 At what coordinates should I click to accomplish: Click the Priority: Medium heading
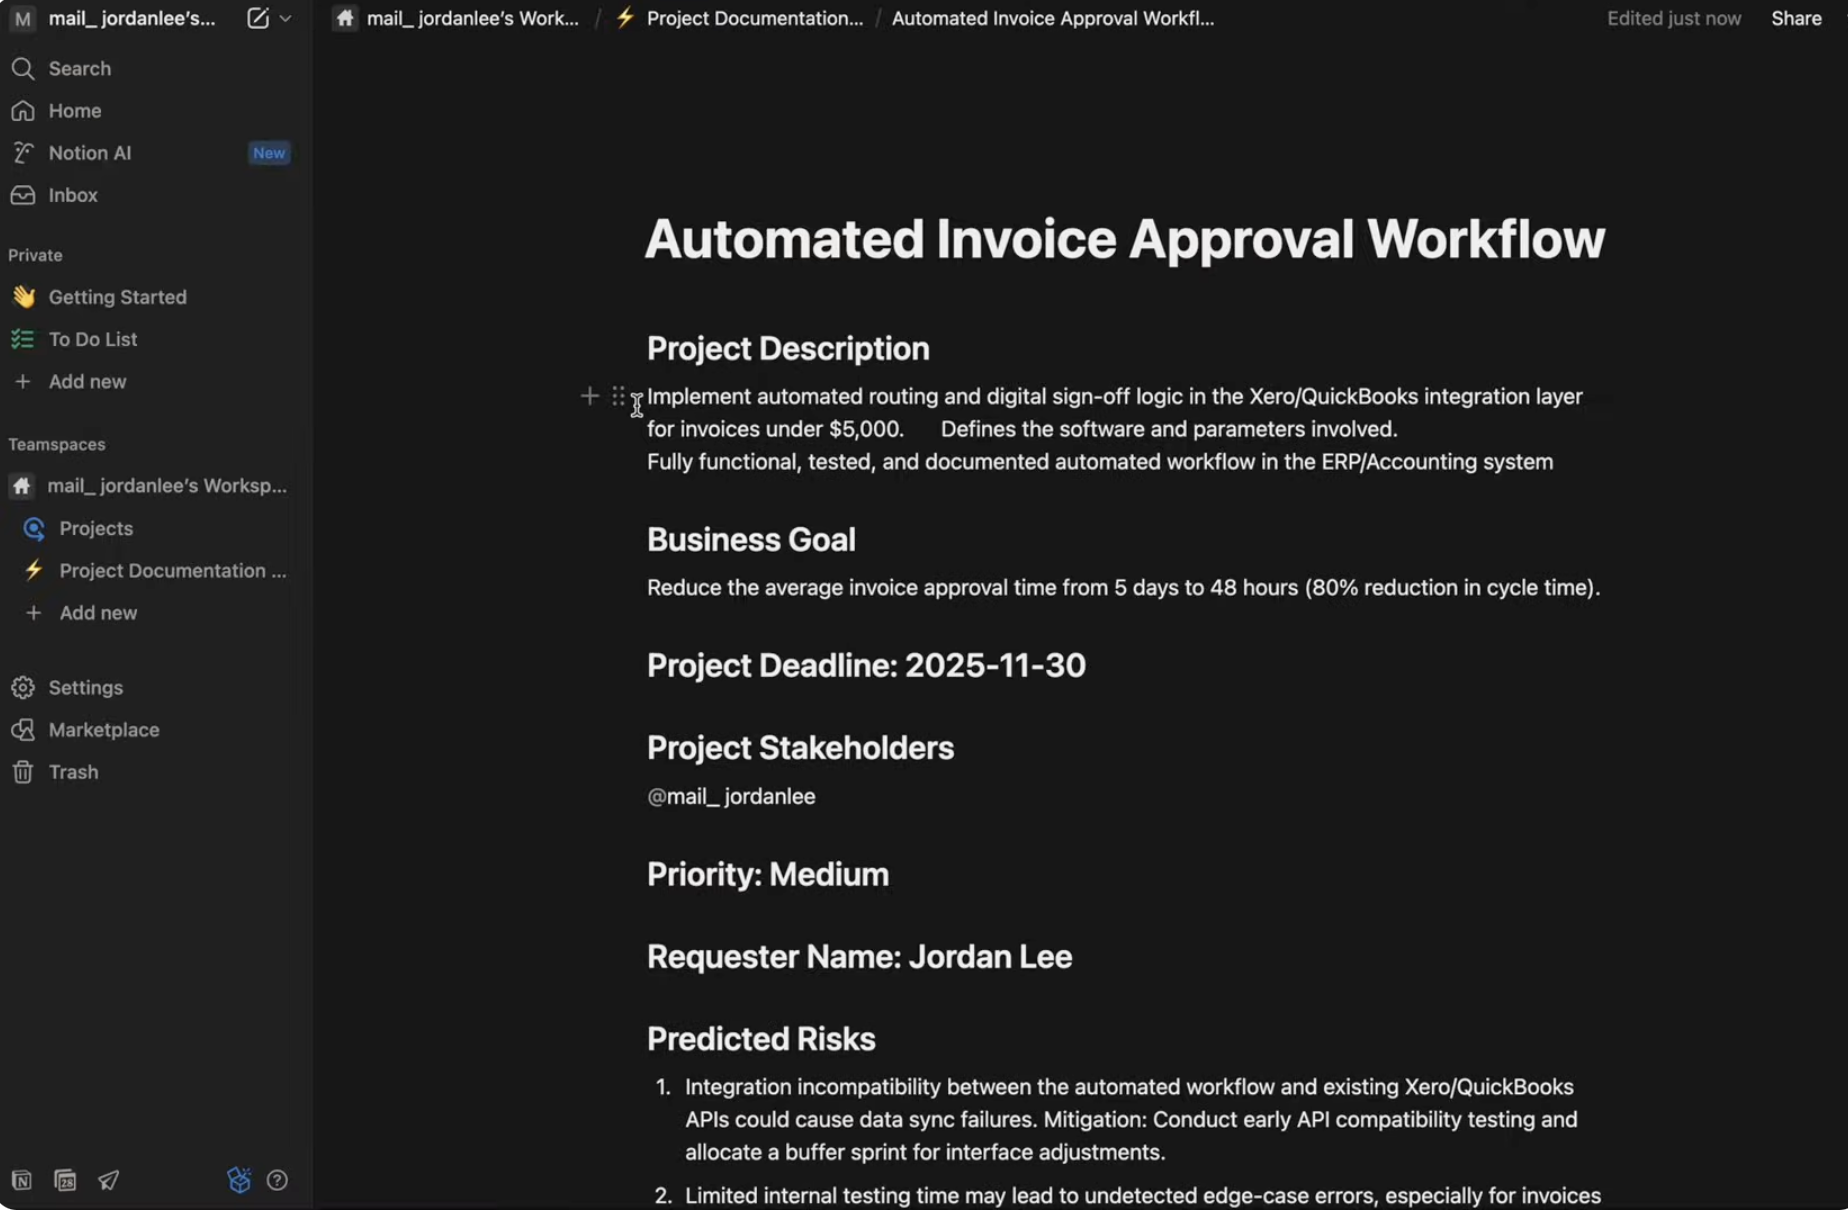click(x=768, y=874)
